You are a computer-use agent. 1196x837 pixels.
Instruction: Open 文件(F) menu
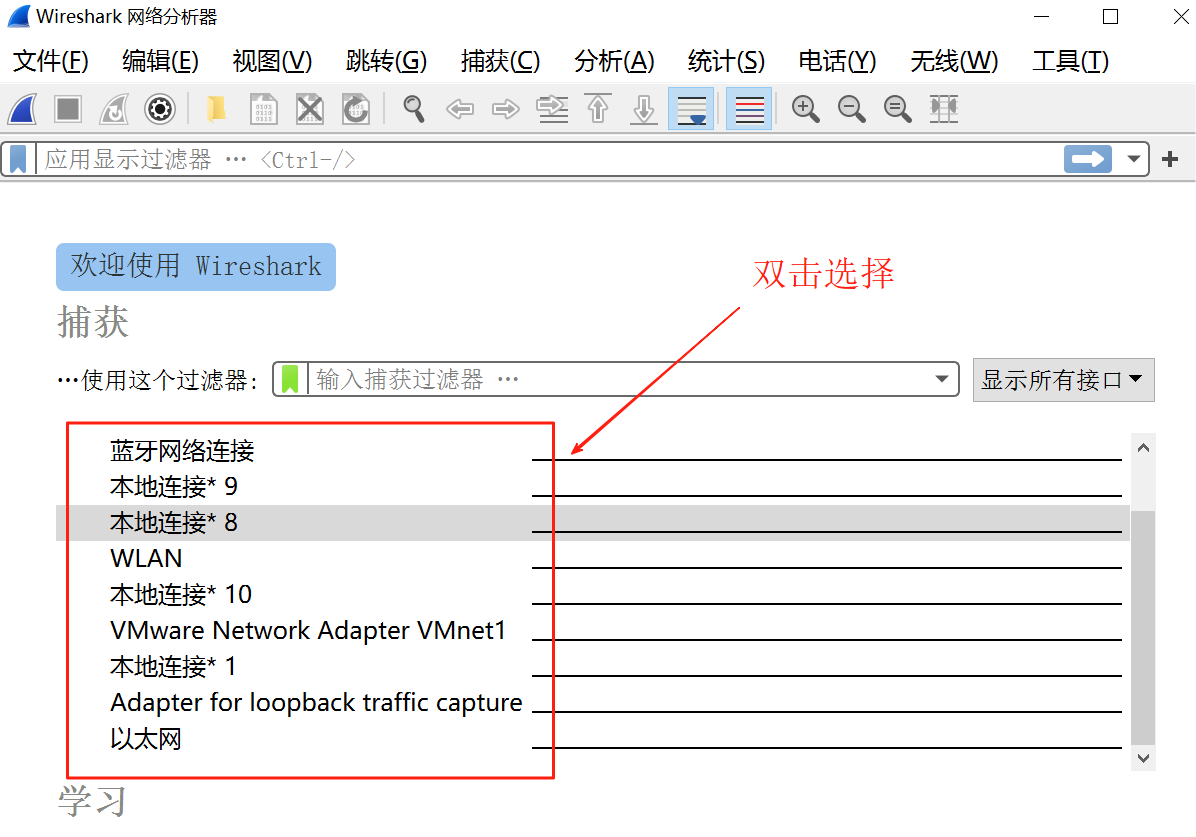51,61
